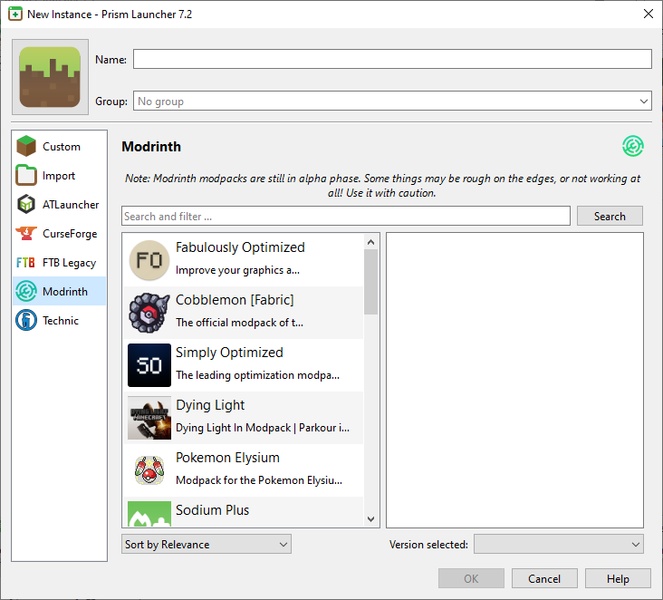
Task: Expand the Sort by Relevance dropdown
Action: coord(206,544)
